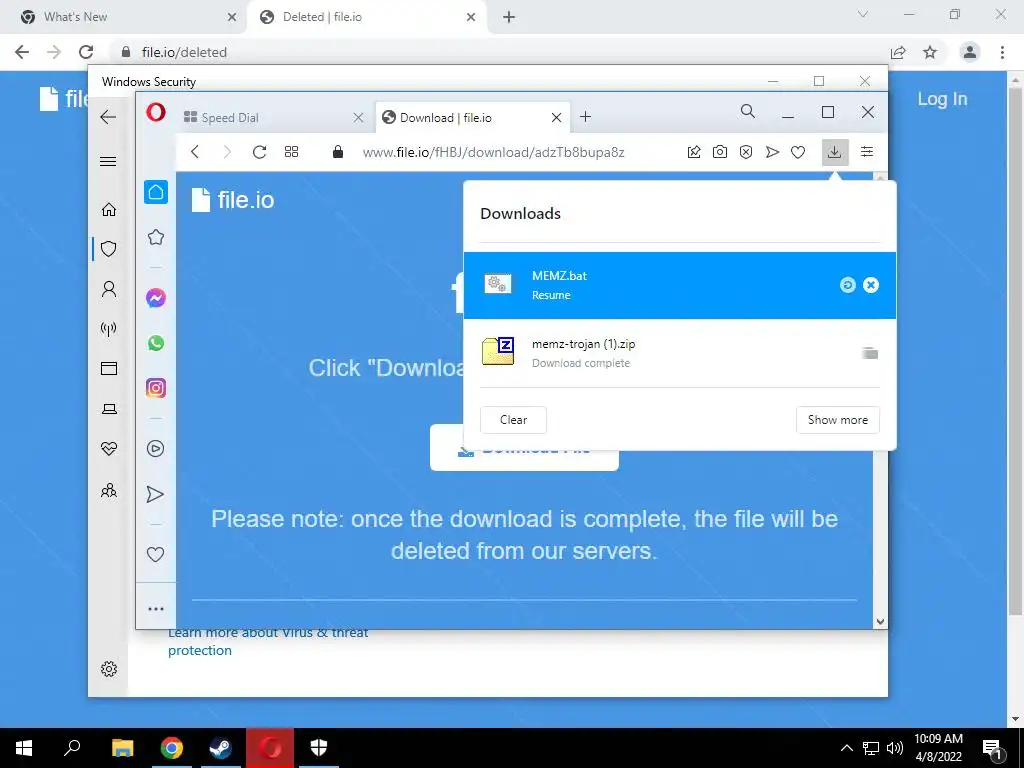Screen dimensions: 1024x768
Task: Open Opera's Bookmarks star sidebar icon
Action: coord(155,237)
